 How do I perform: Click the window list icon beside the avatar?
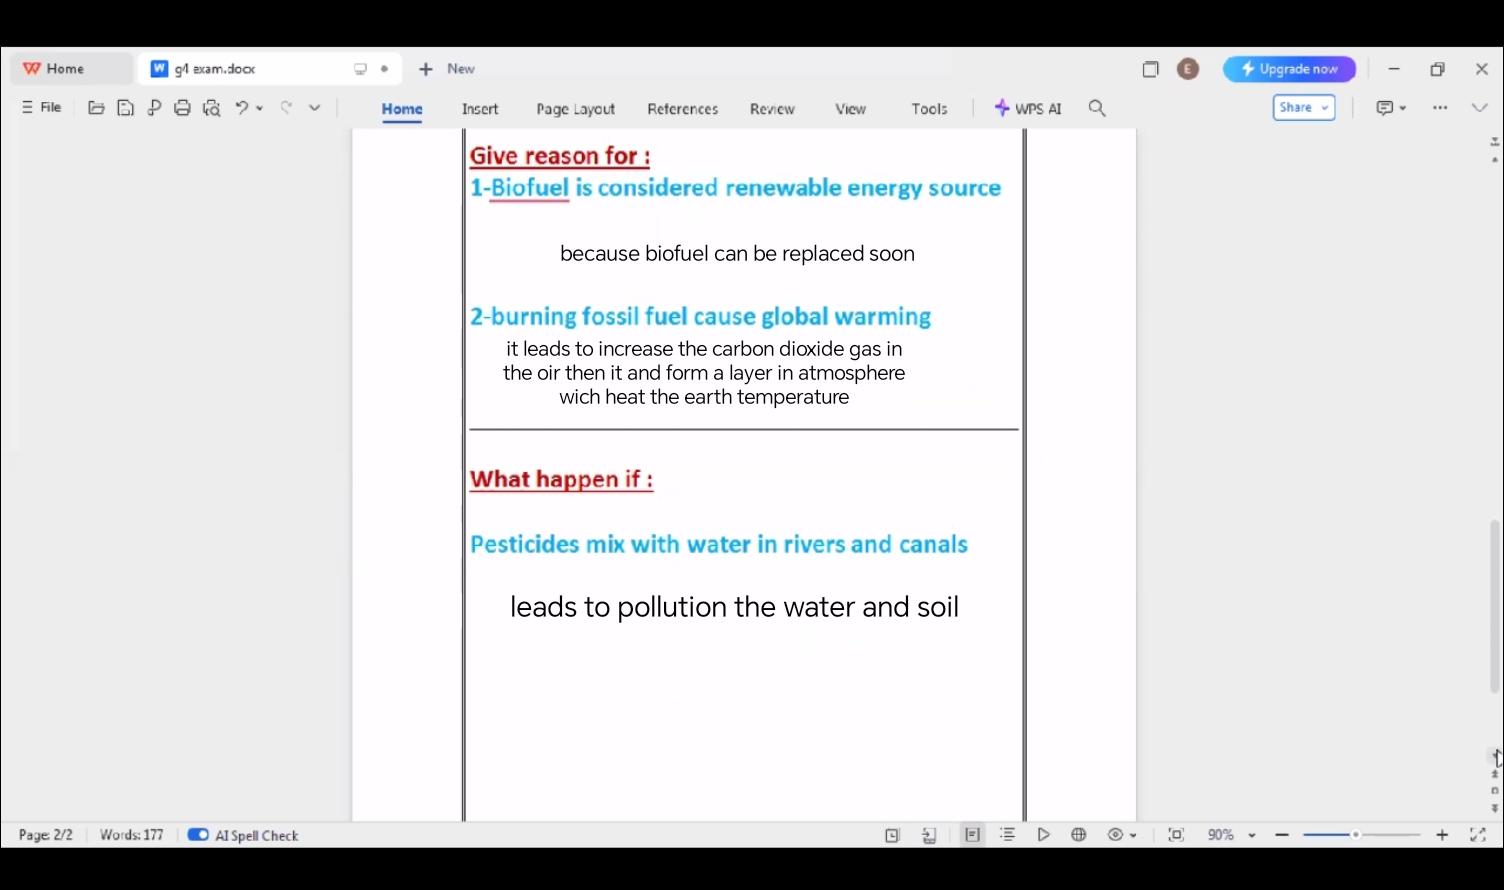click(x=1151, y=69)
